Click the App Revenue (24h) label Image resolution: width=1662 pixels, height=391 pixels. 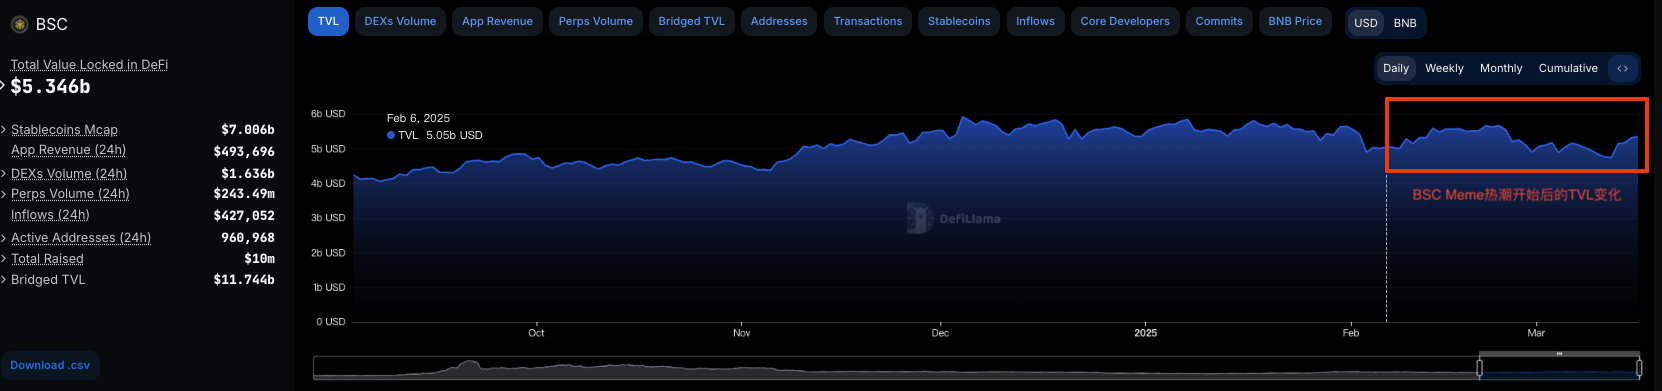click(x=68, y=150)
